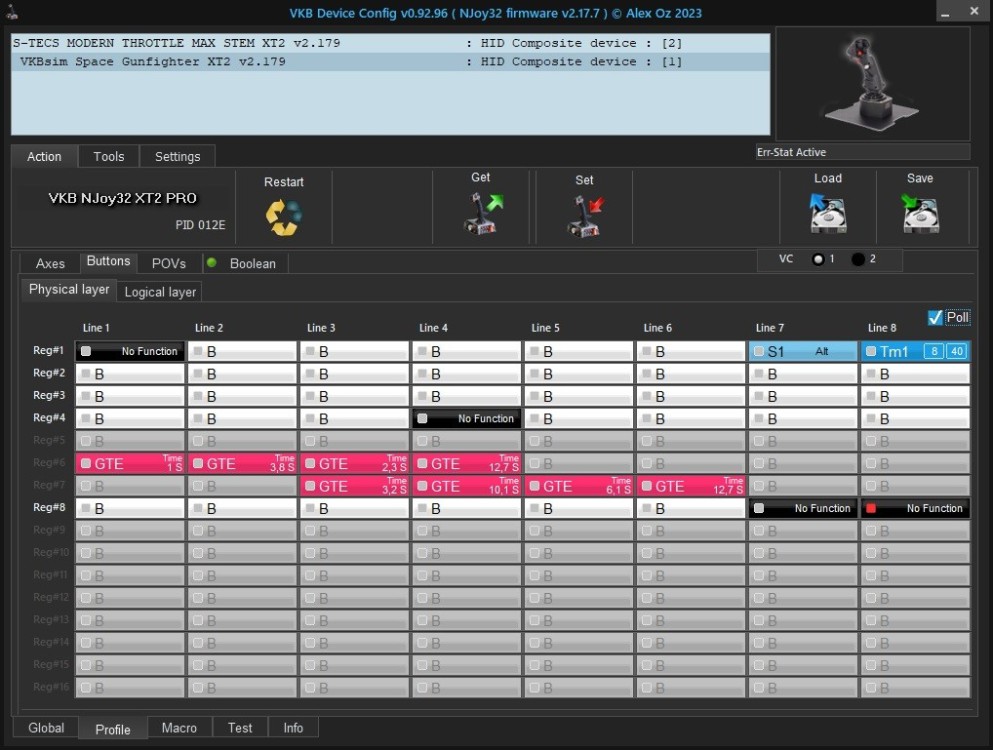
Task: Close the VKB Device Config window
Action: click(x=974, y=11)
